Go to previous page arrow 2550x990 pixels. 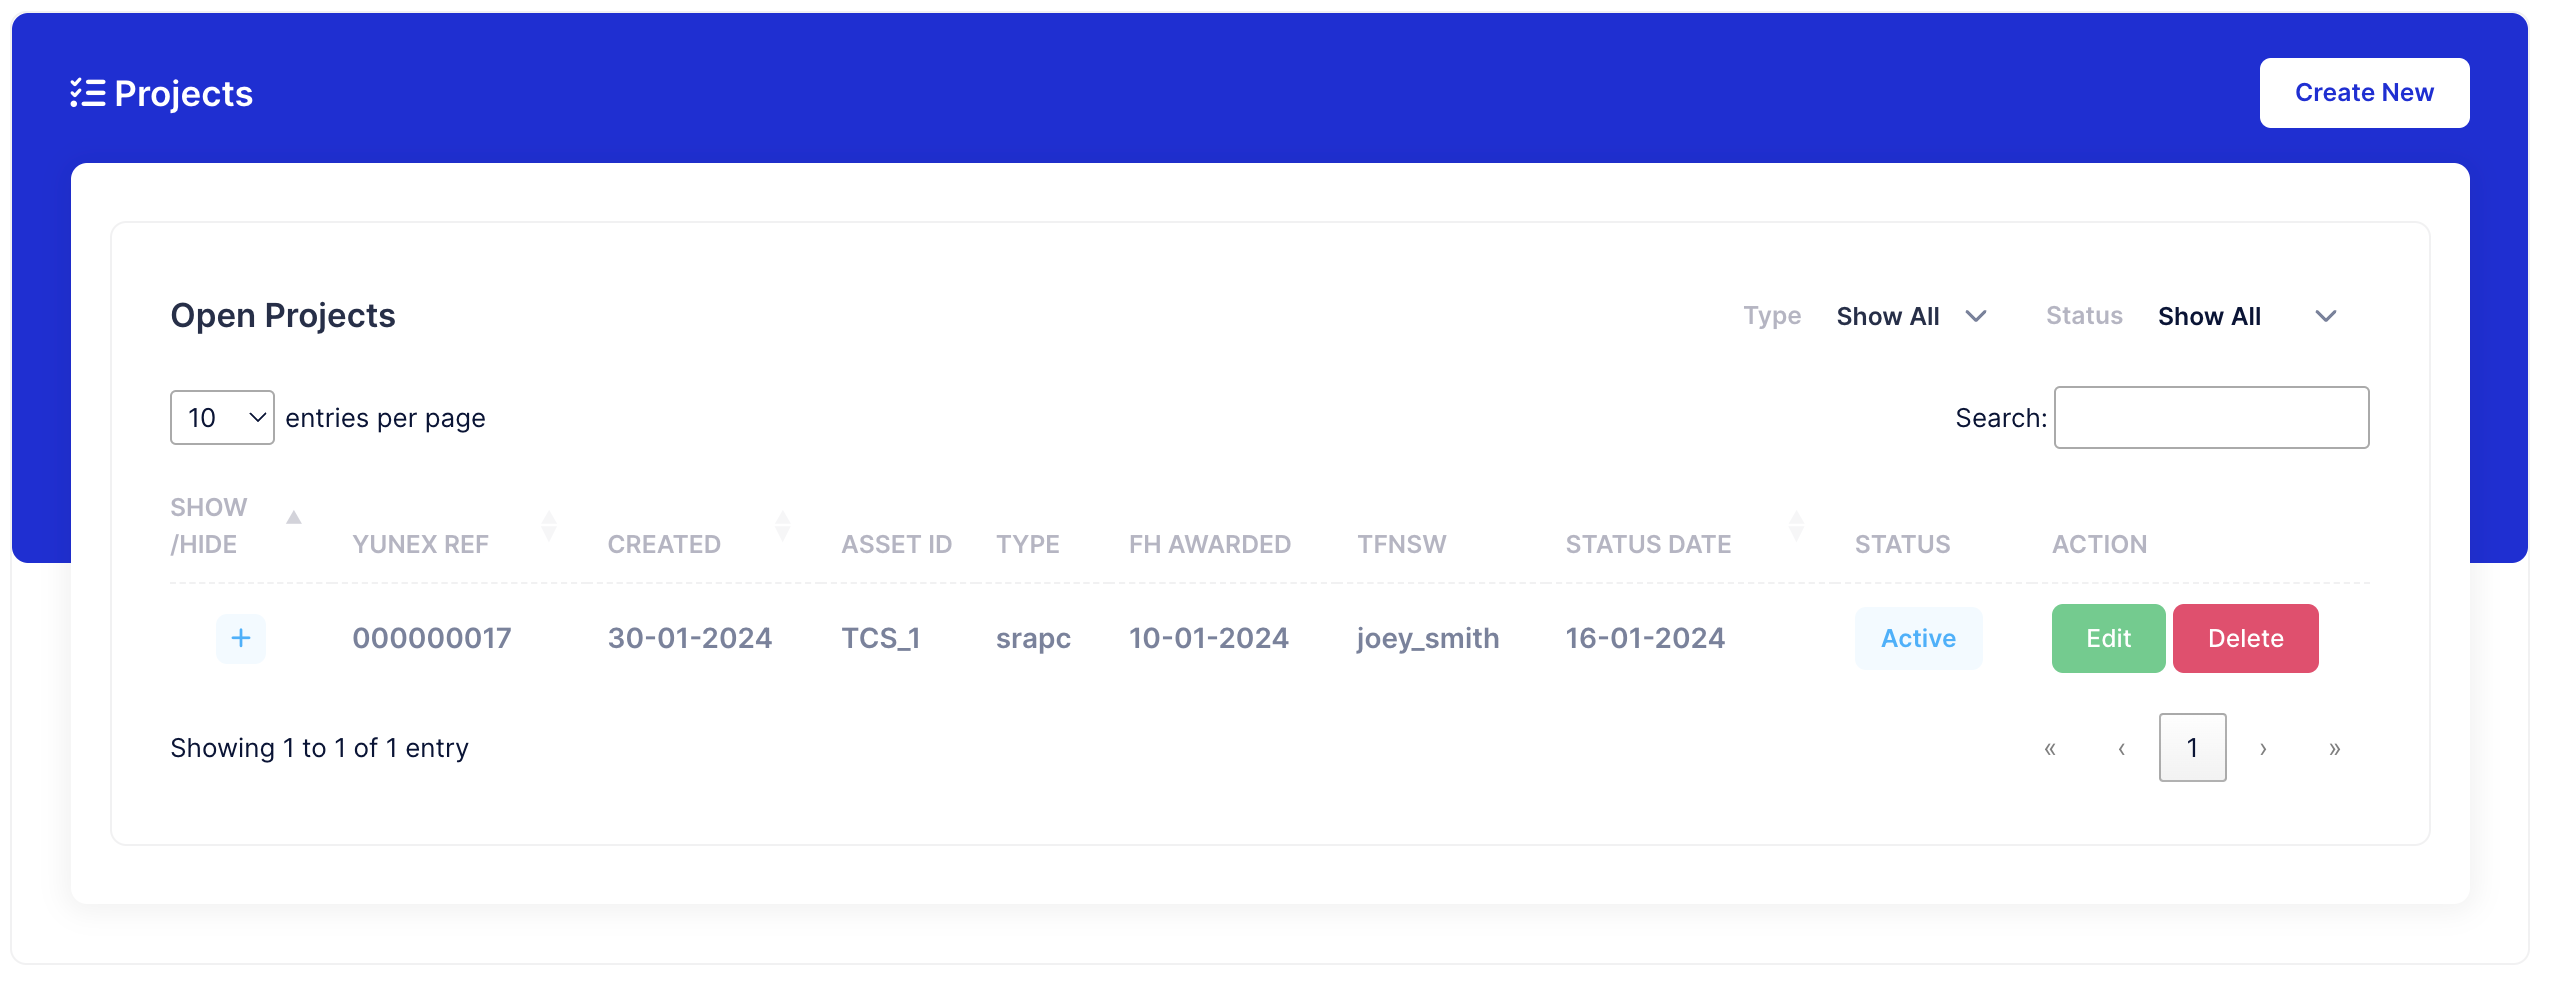2121,748
